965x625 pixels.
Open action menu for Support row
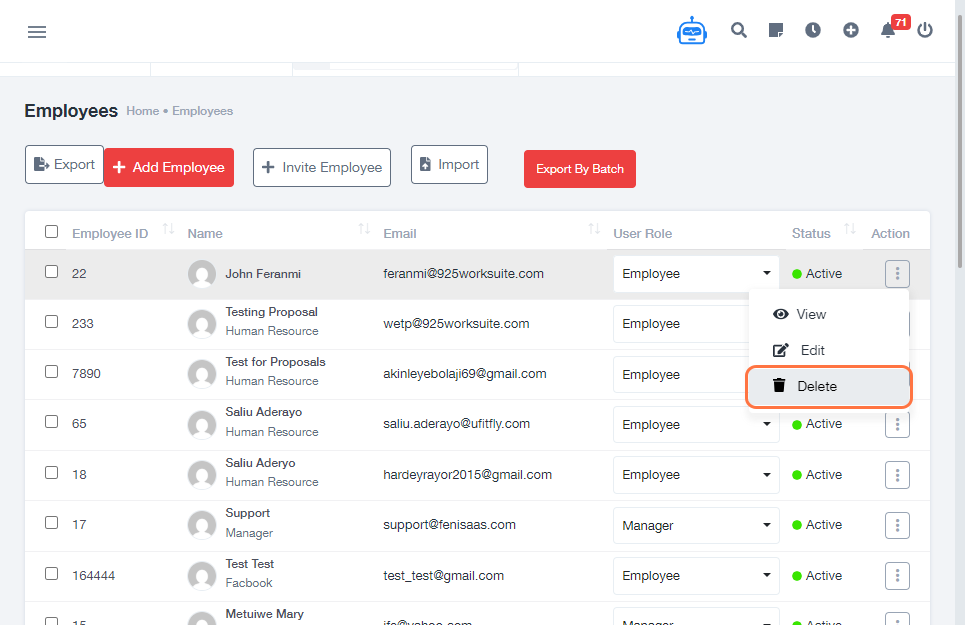(897, 525)
